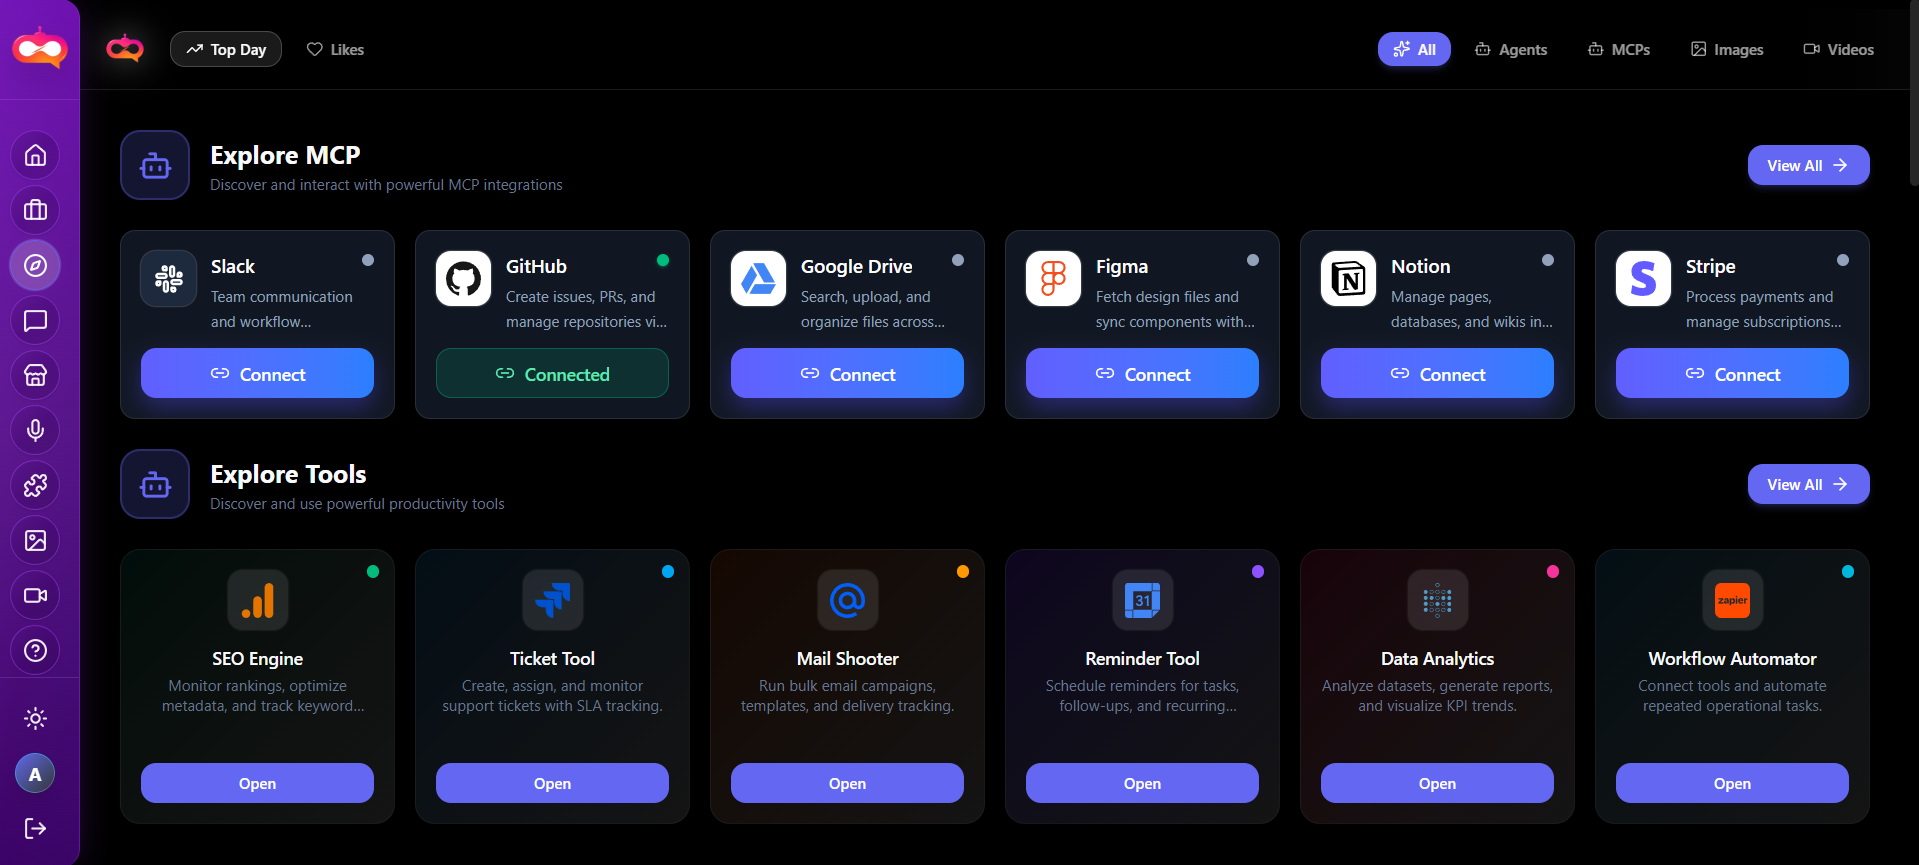Select the compass Explore icon in the sidebar
The width and height of the screenshot is (1919, 865).
click(x=35, y=265)
